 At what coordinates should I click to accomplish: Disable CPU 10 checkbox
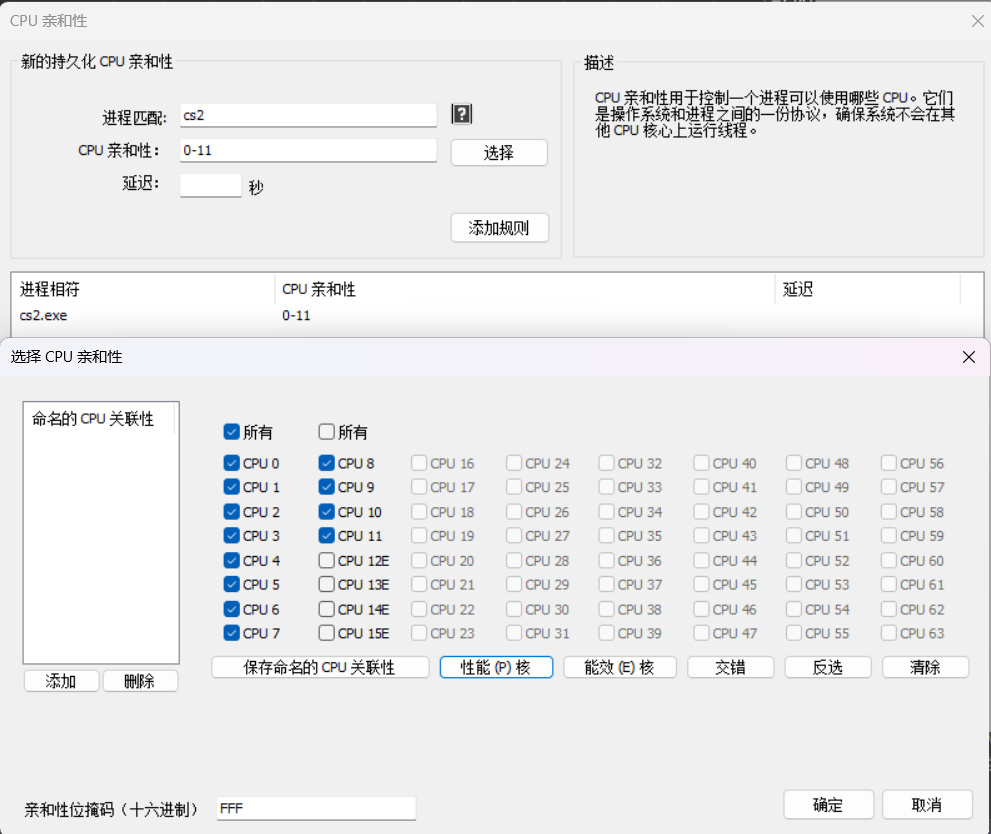click(x=326, y=512)
